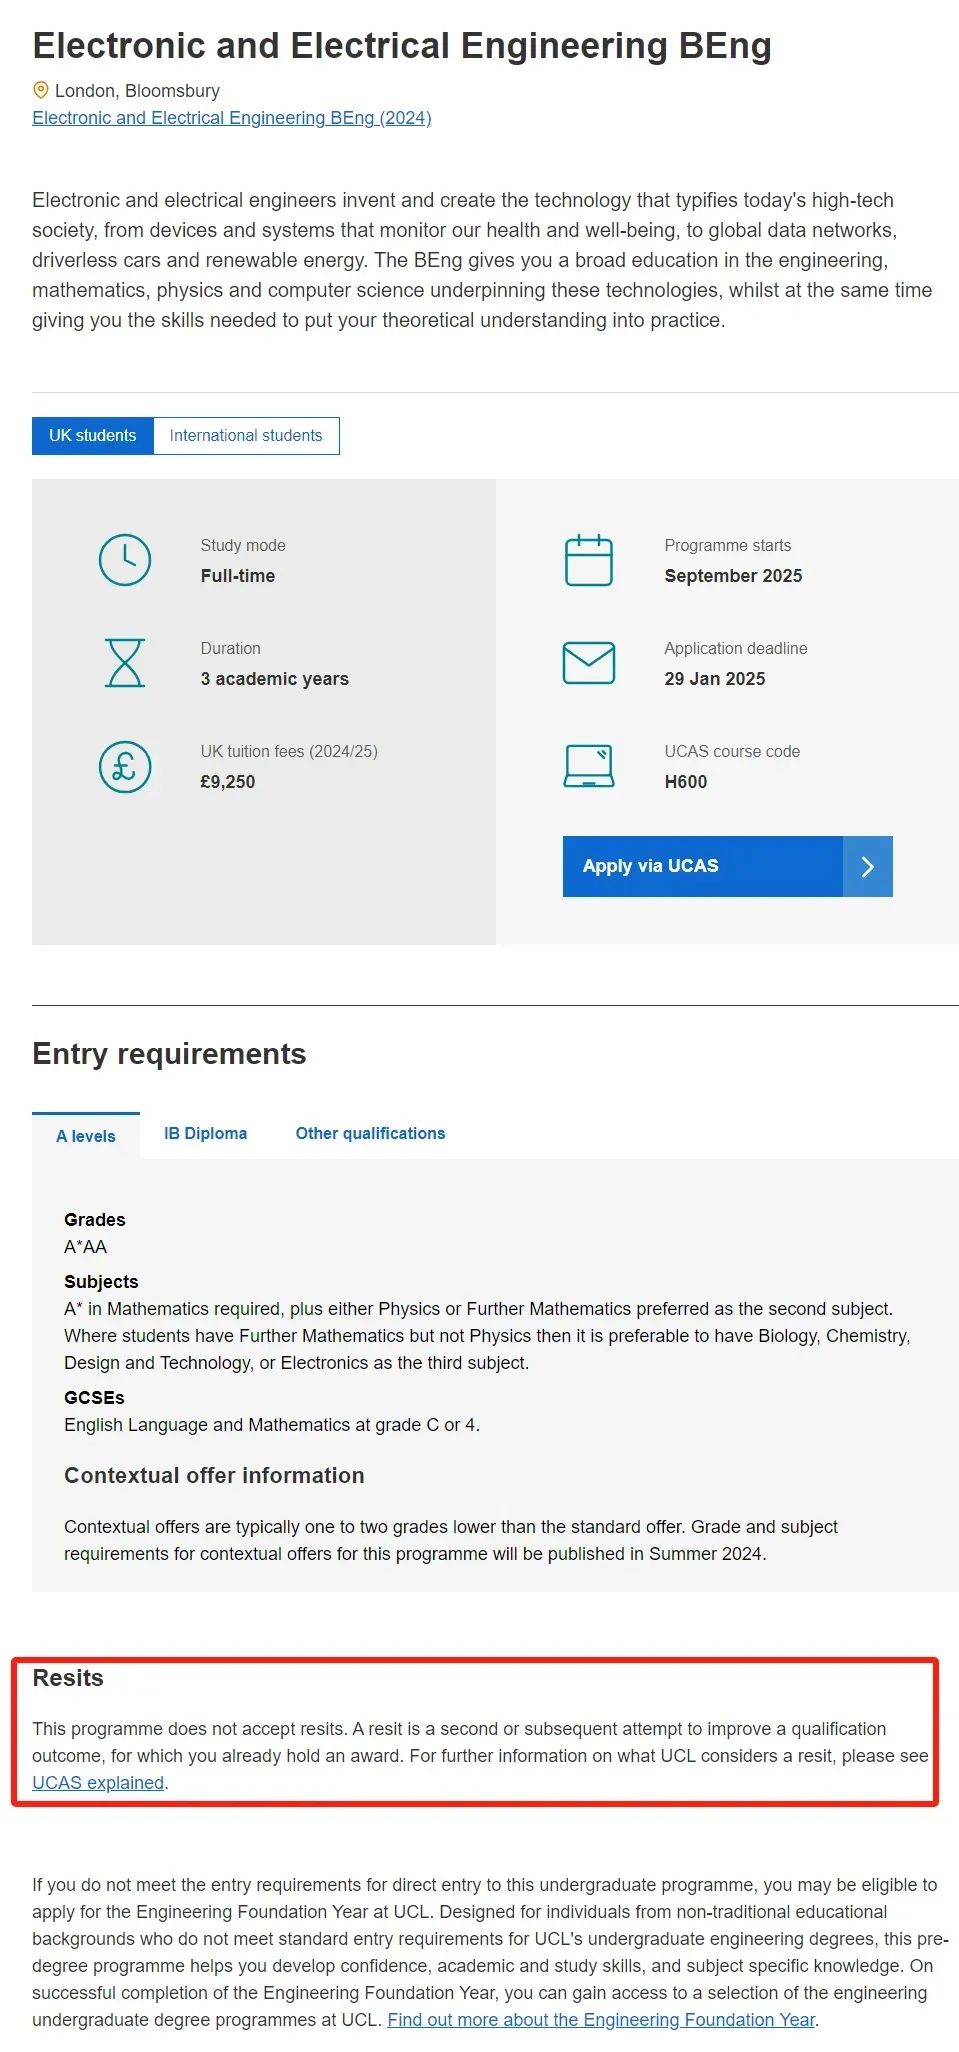
Task: Click the laptop UCAS course code icon
Action: [589, 767]
